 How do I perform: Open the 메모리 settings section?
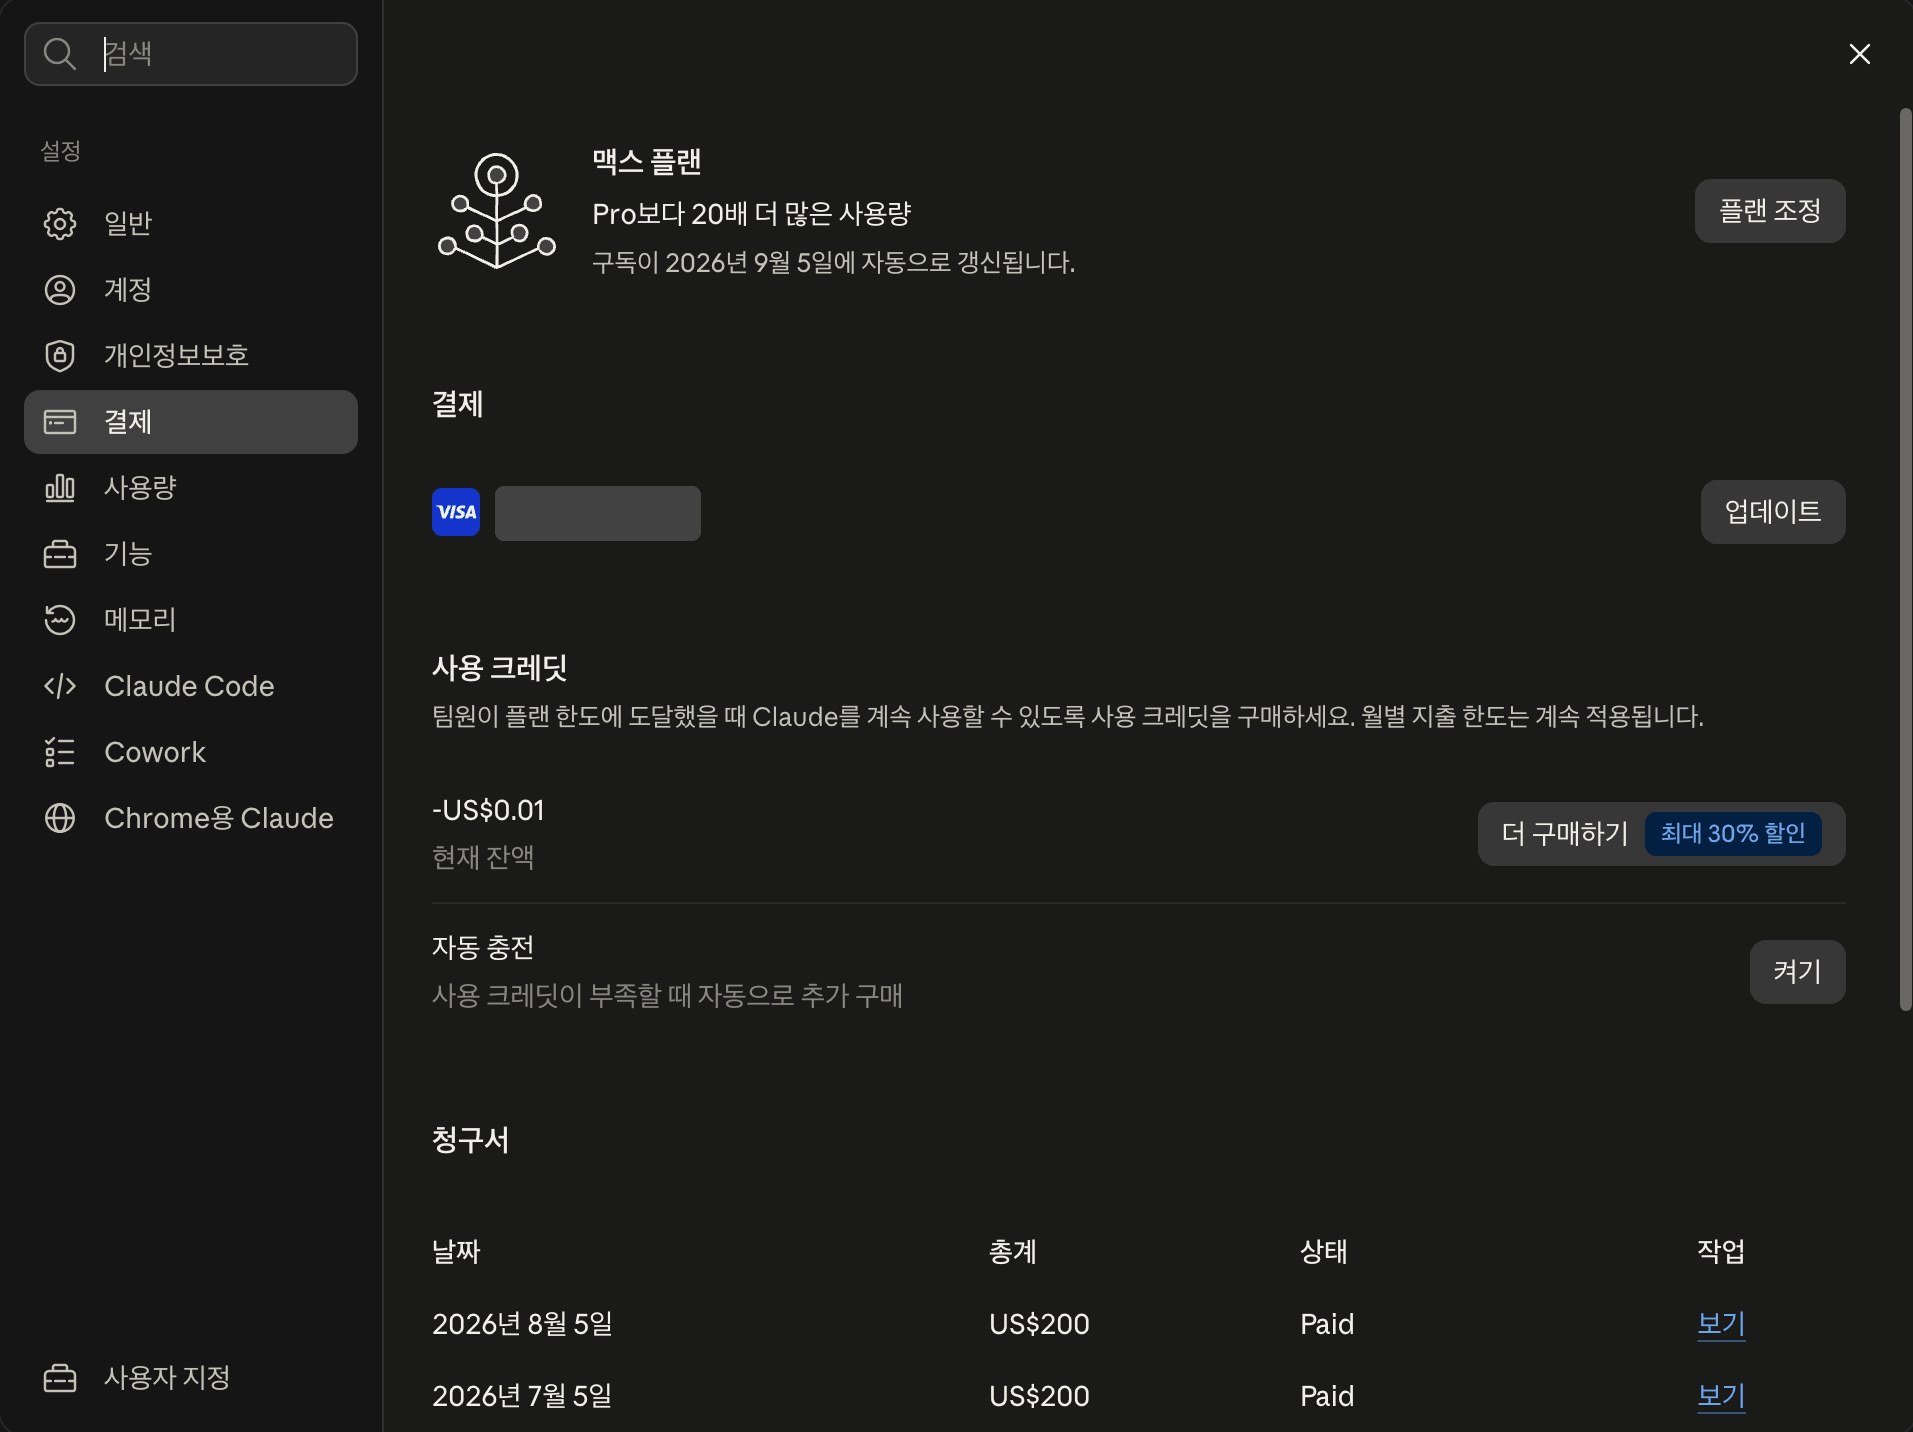(191, 620)
